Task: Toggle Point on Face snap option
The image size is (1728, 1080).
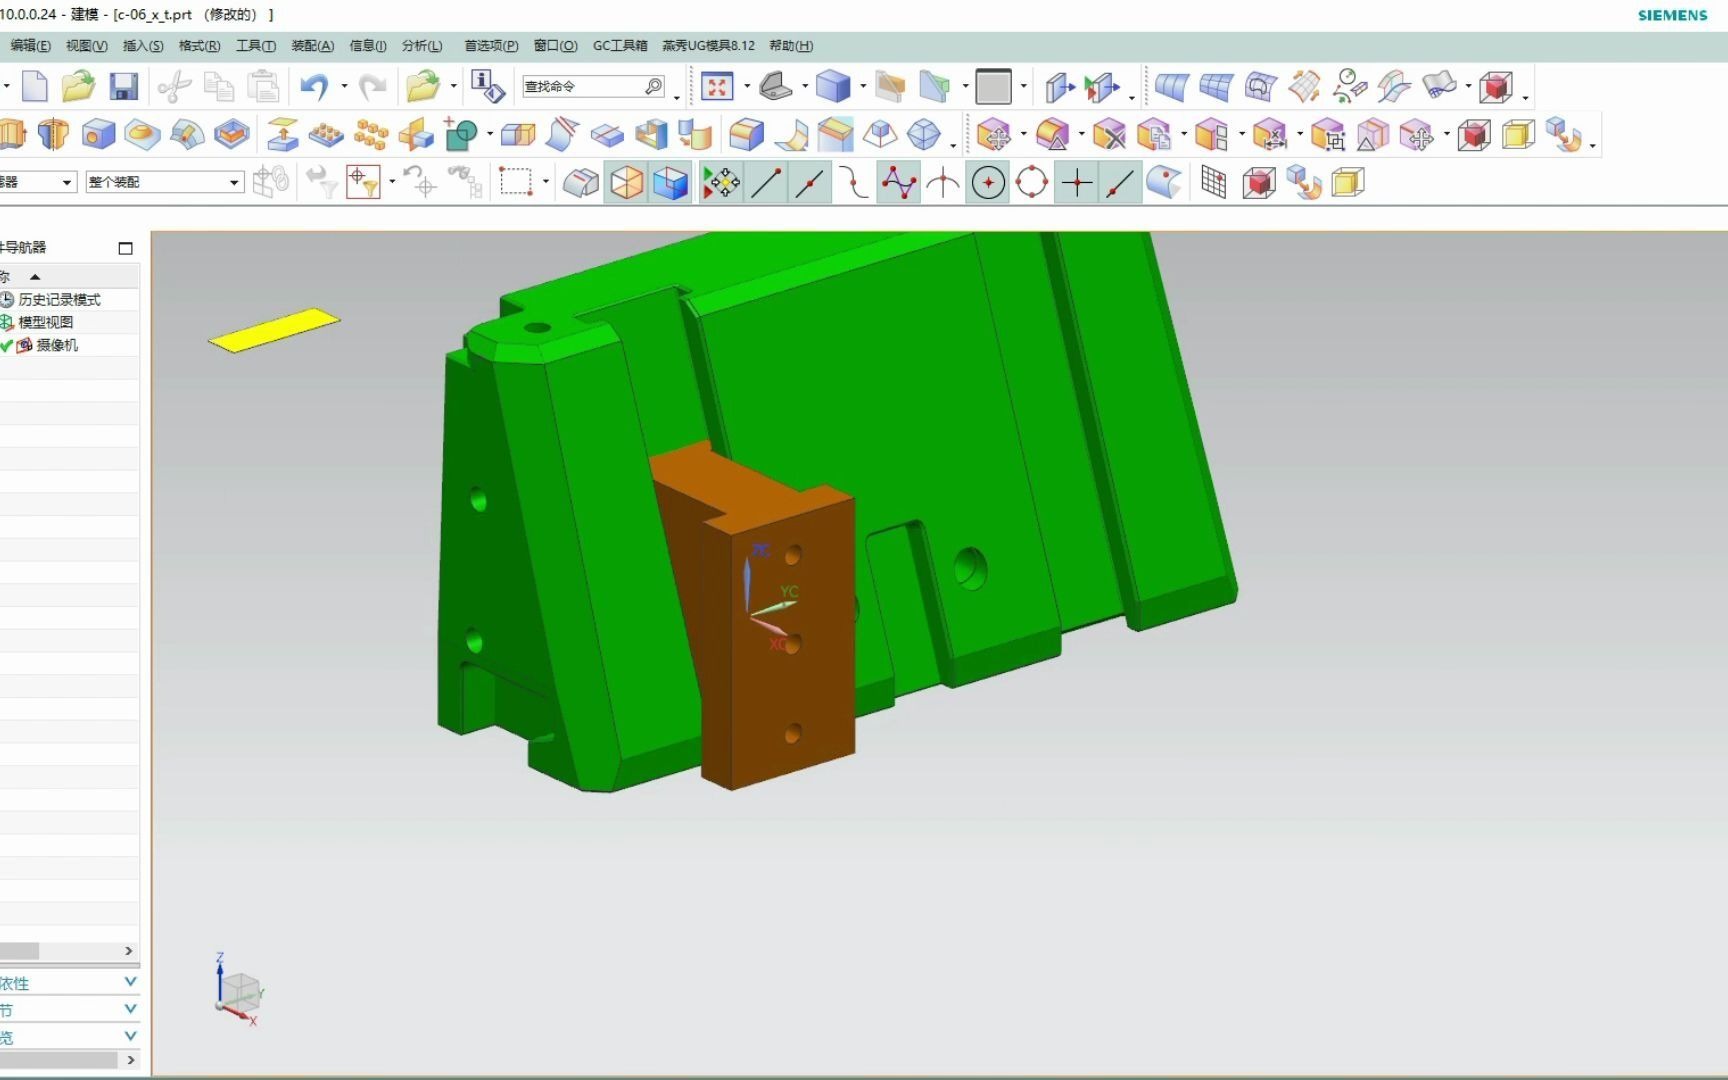Action: coord(1164,183)
